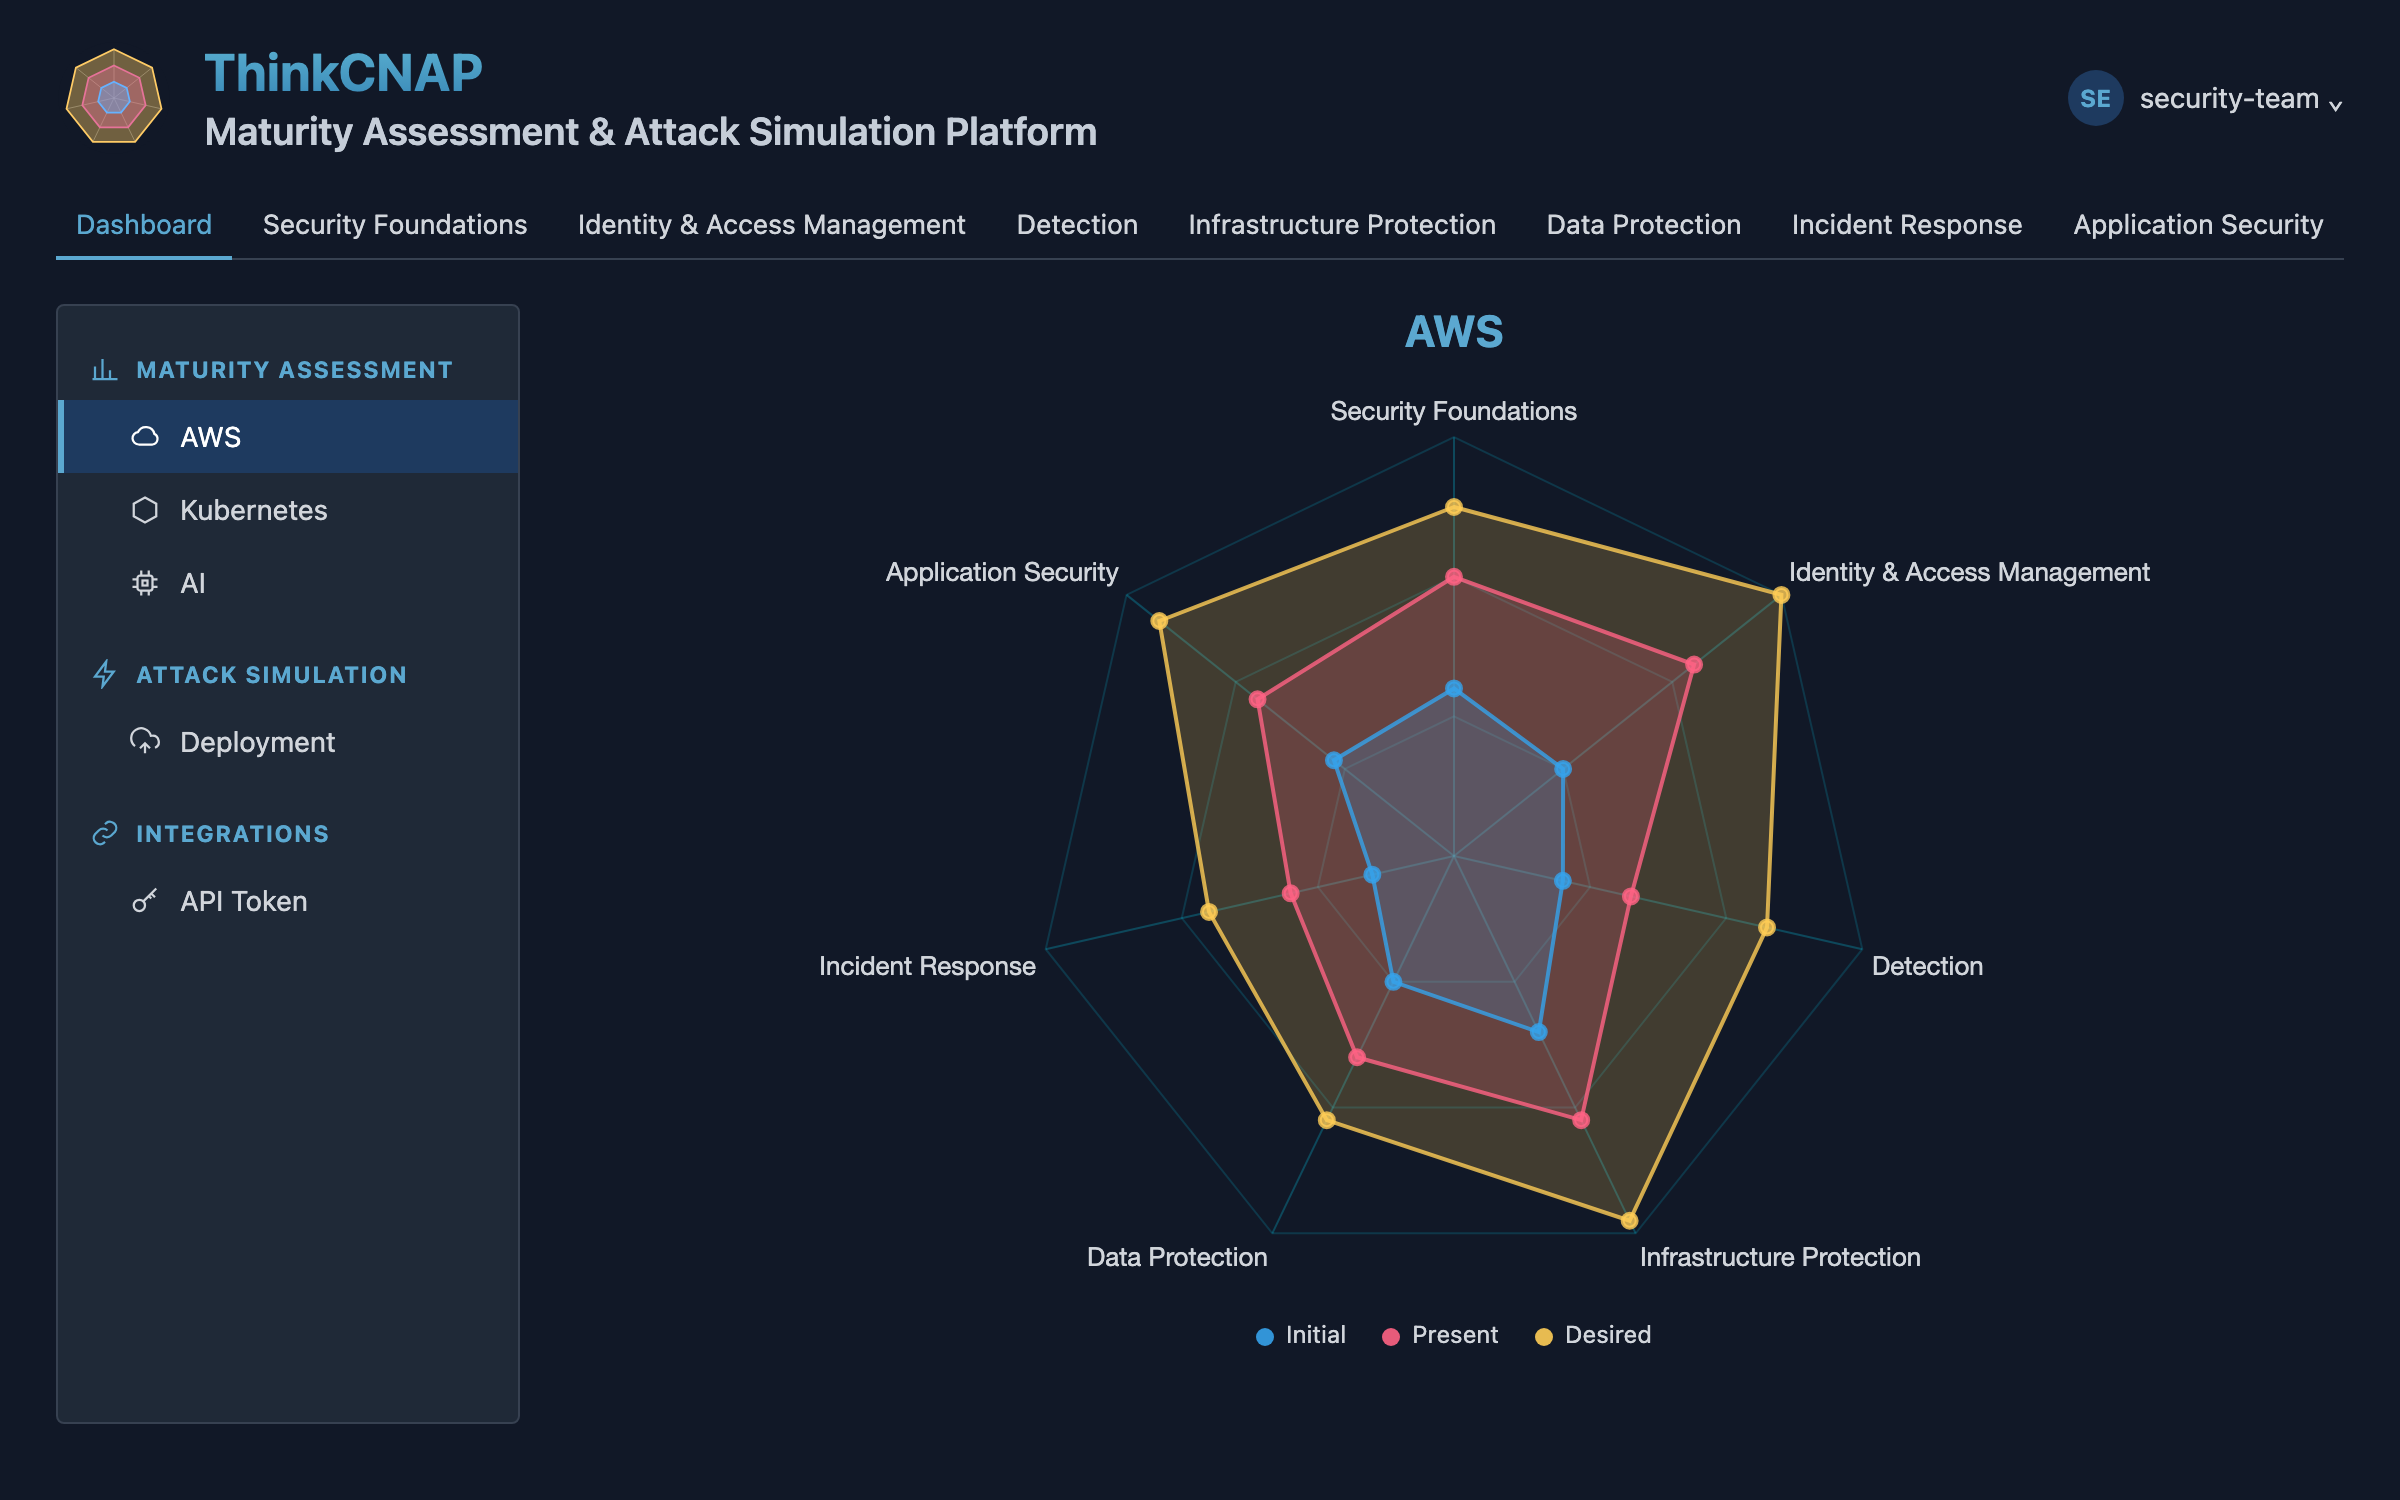Switch to Application Security tab
This screenshot has width=2400, height=1500.
[2198, 225]
